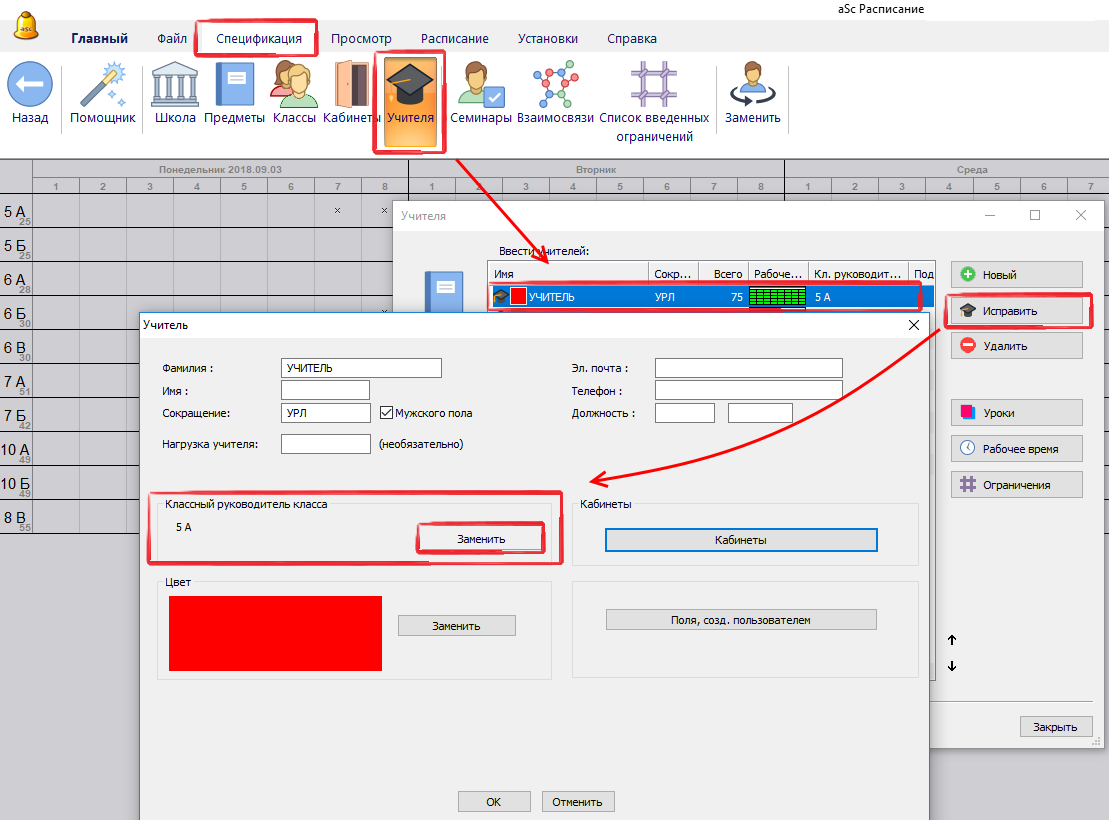Move teacher down with down arrow
This screenshot has width=1109, height=821.
[952, 666]
